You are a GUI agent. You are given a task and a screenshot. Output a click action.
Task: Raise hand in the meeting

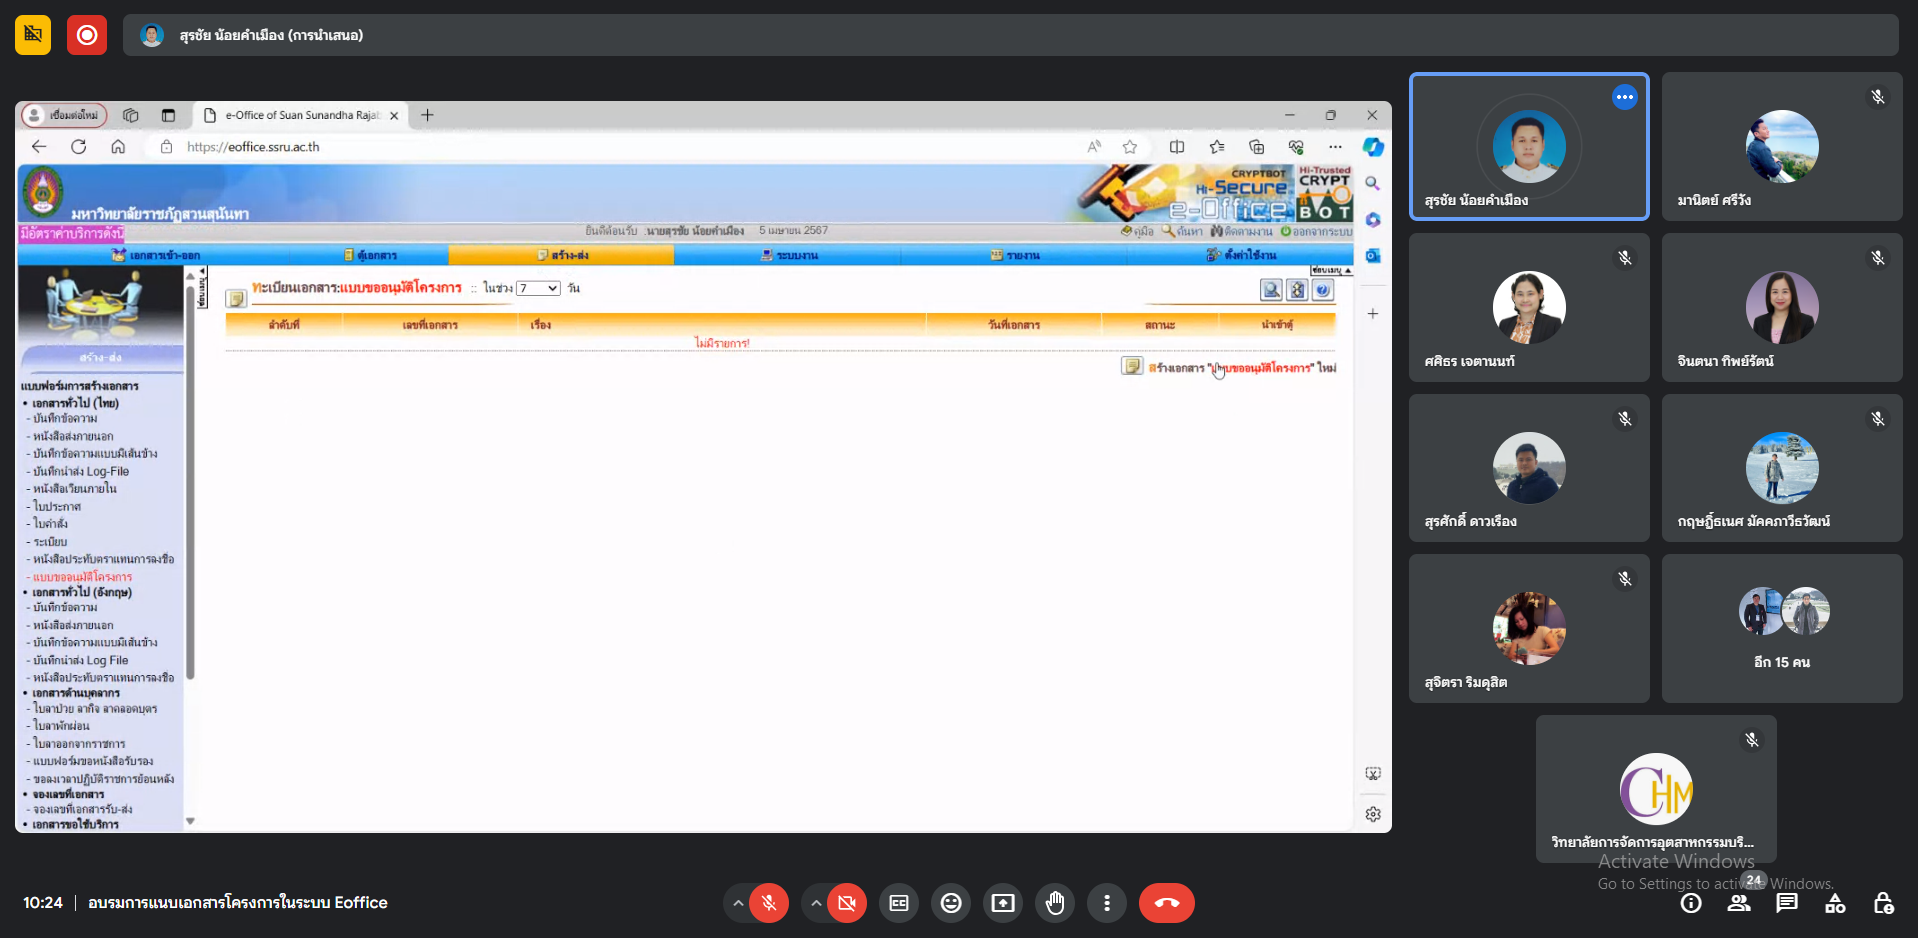click(x=1055, y=903)
